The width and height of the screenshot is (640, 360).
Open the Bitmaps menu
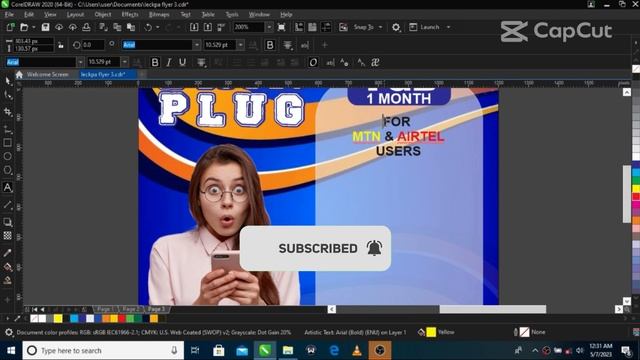(x=159, y=14)
